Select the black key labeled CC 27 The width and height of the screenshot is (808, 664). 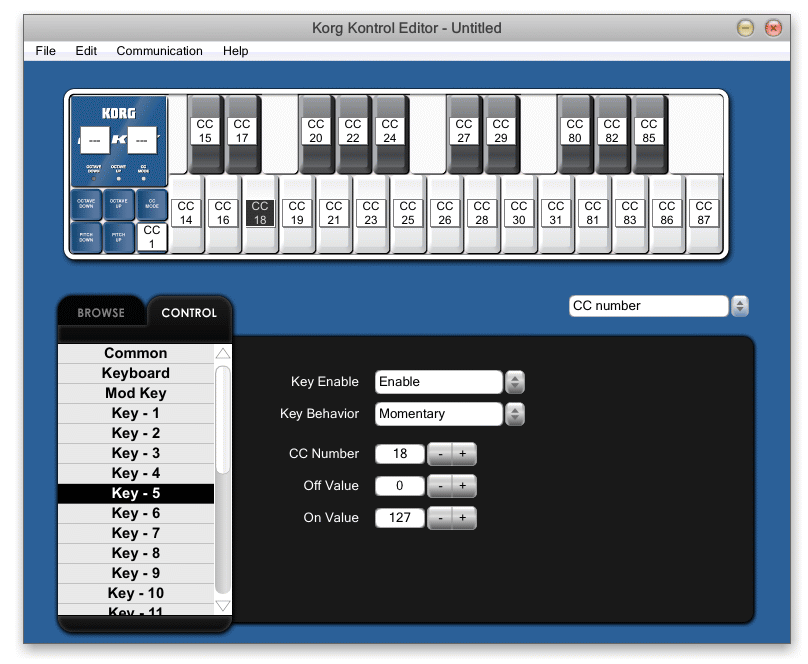coord(464,134)
